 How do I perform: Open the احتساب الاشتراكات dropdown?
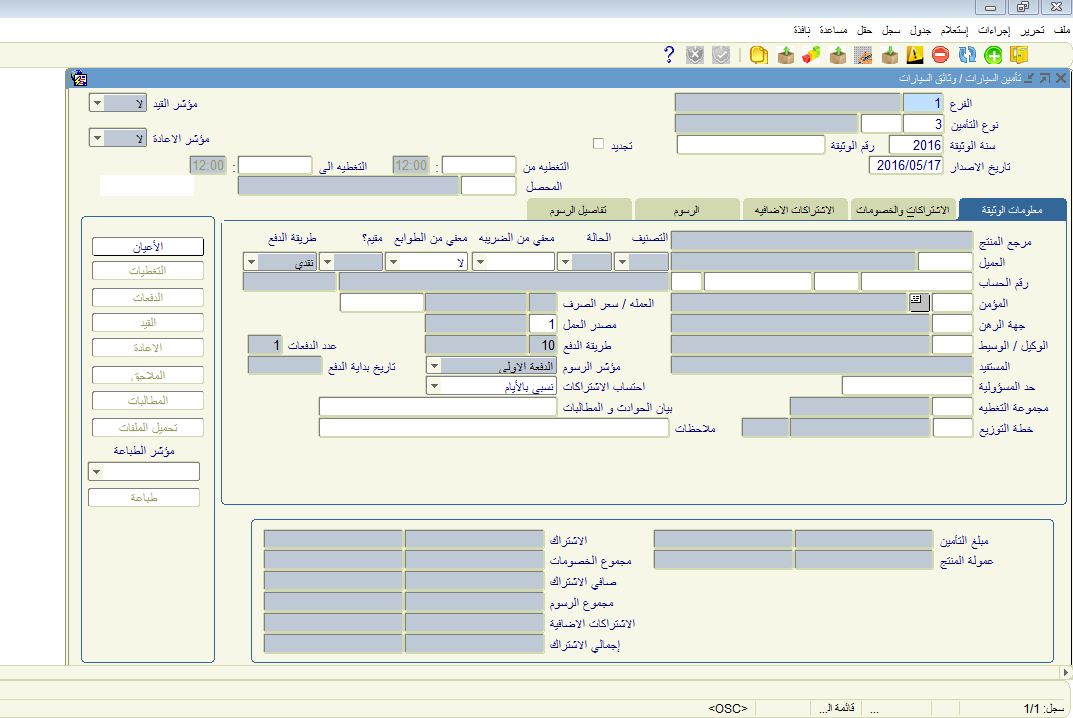pyautogui.click(x=435, y=385)
